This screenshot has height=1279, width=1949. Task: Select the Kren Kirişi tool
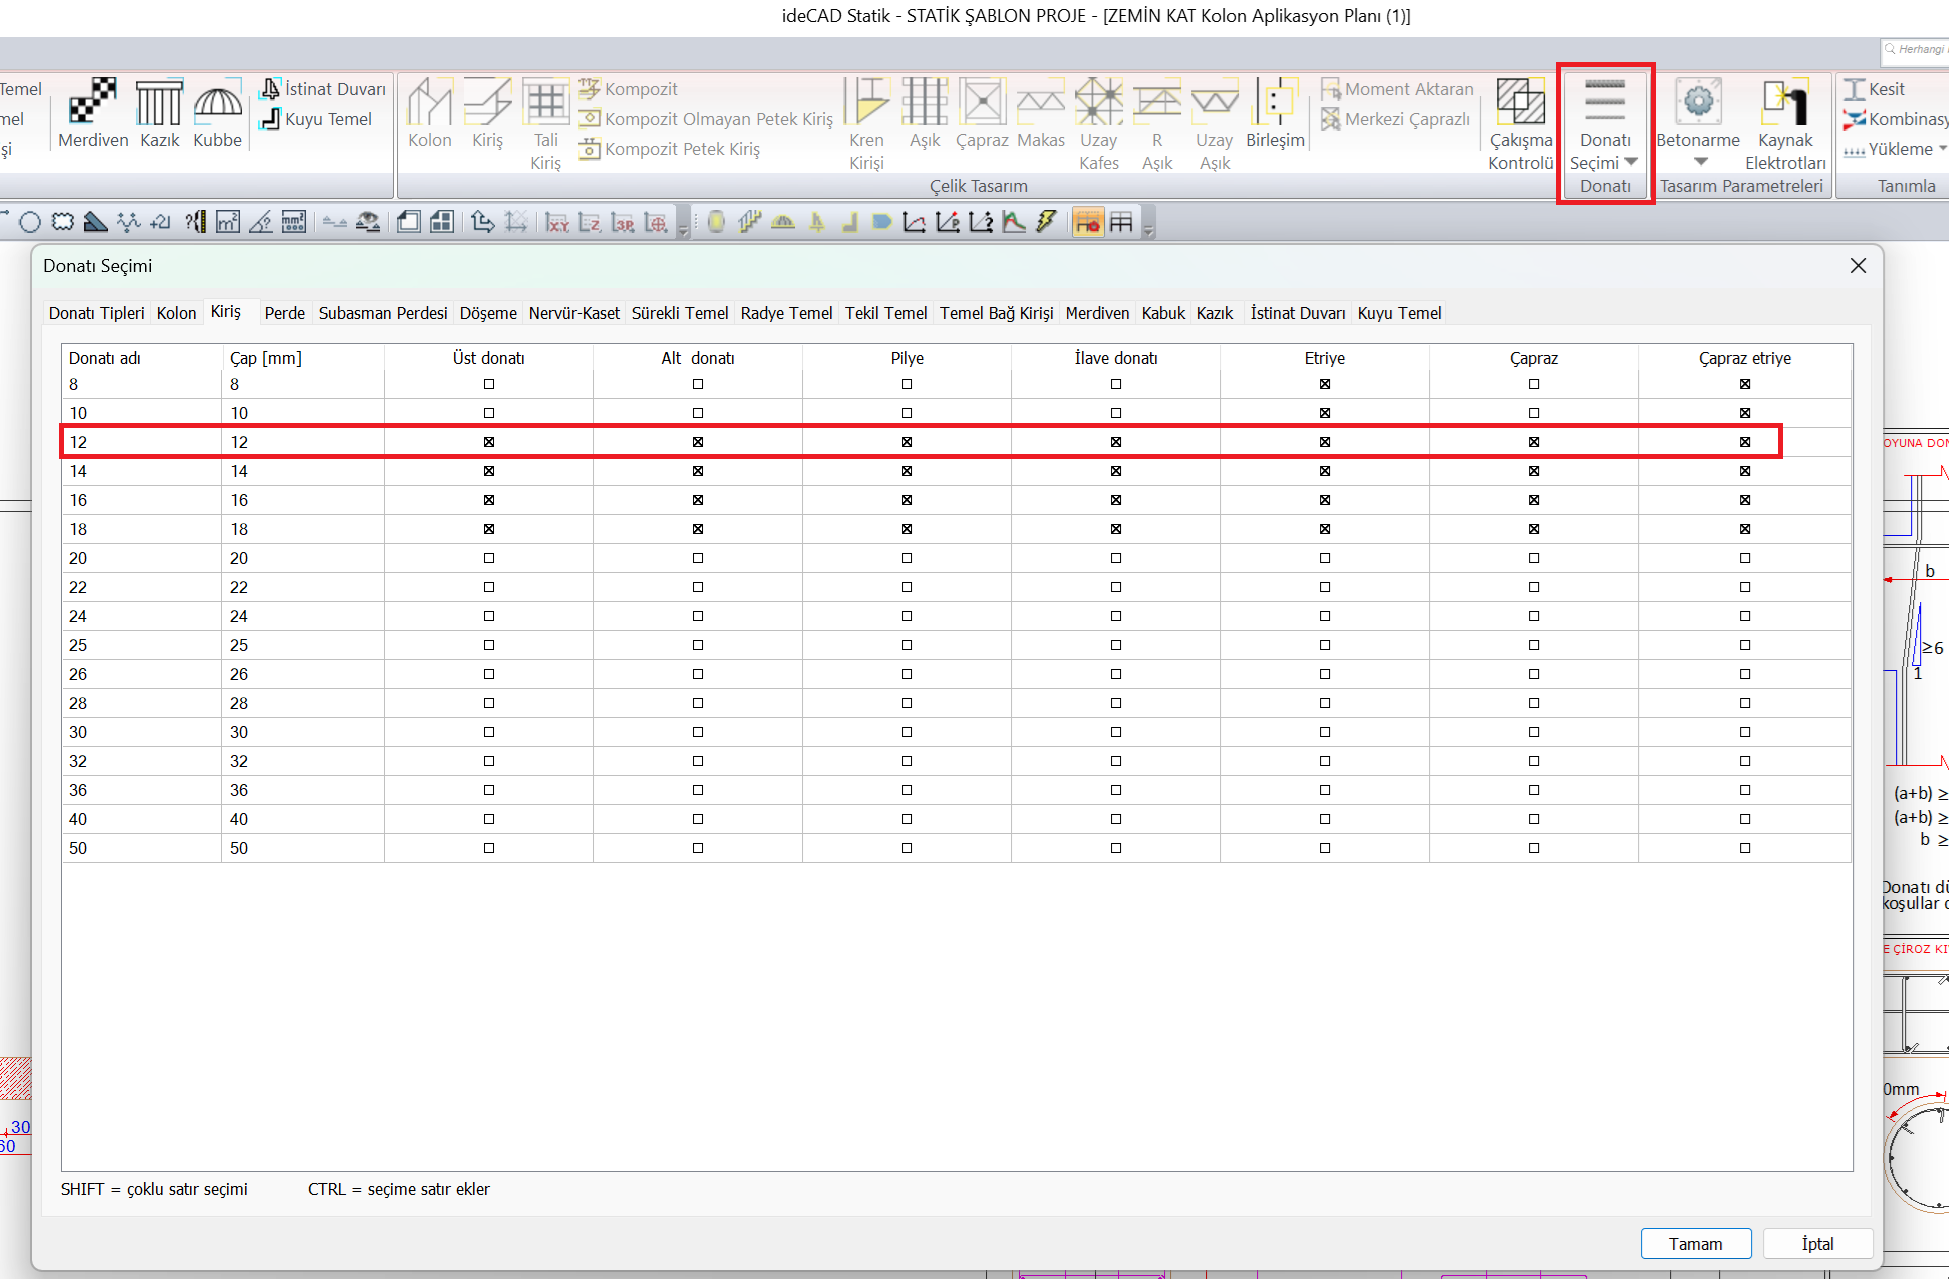click(x=866, y=125)
